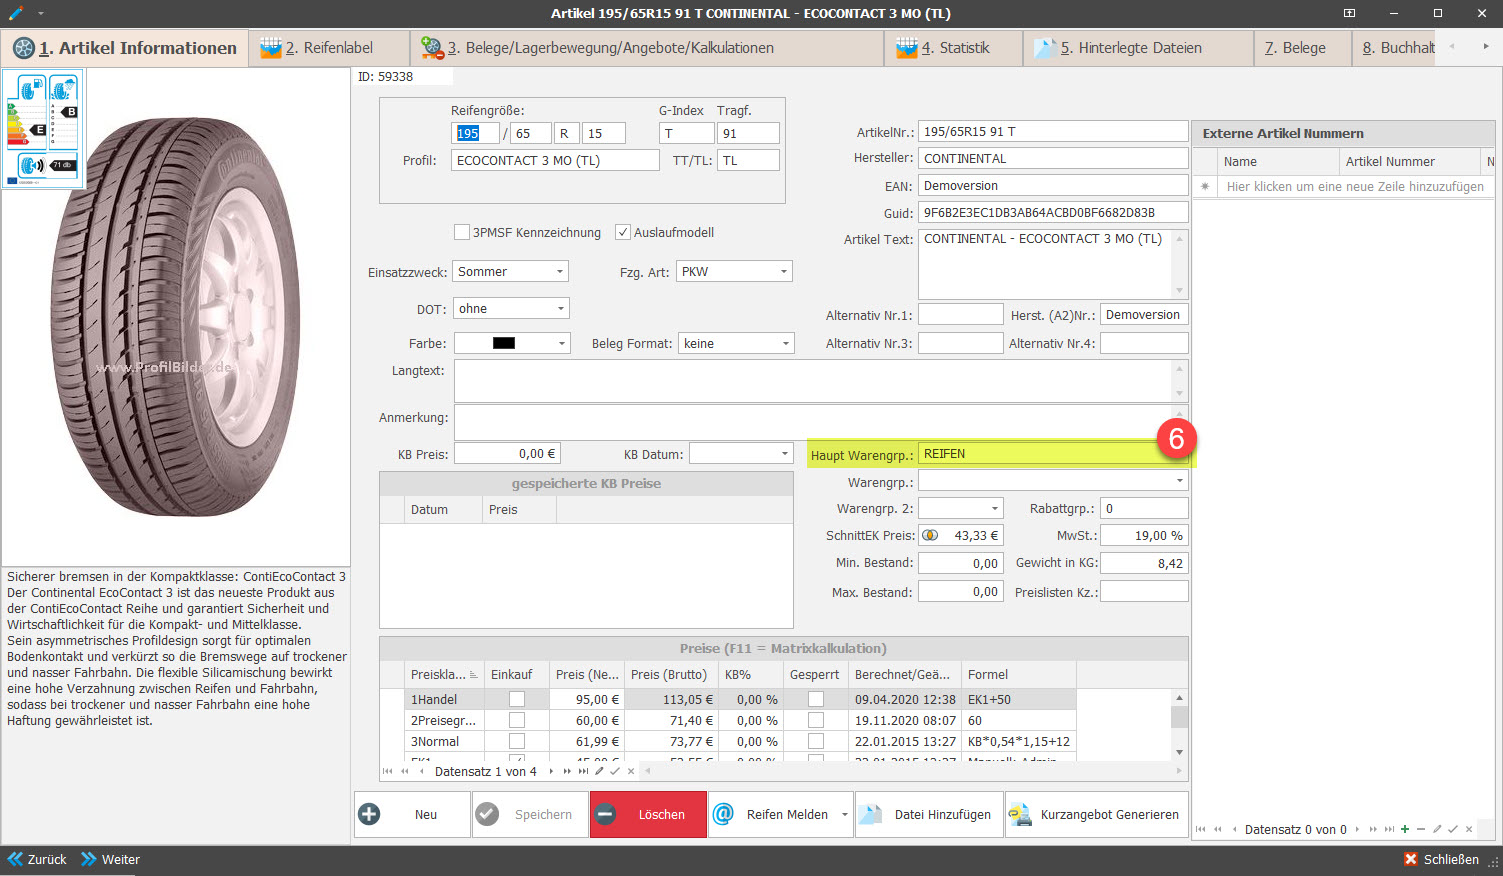The height and width of the screenshot is (876, 1503).
Task: Expand the Warengrp. 2 dropdown
Action: pyautogui.click(x=994, y=508)
